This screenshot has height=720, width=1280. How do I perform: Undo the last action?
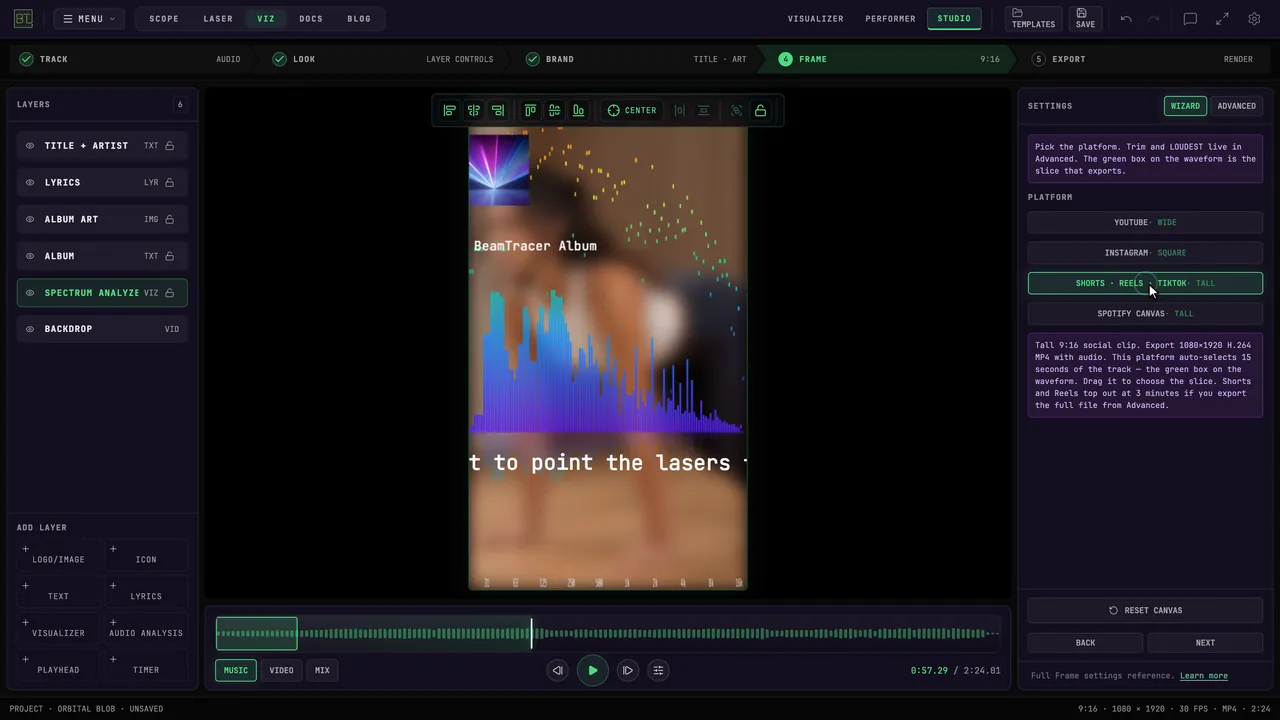tap(1126, 18)
